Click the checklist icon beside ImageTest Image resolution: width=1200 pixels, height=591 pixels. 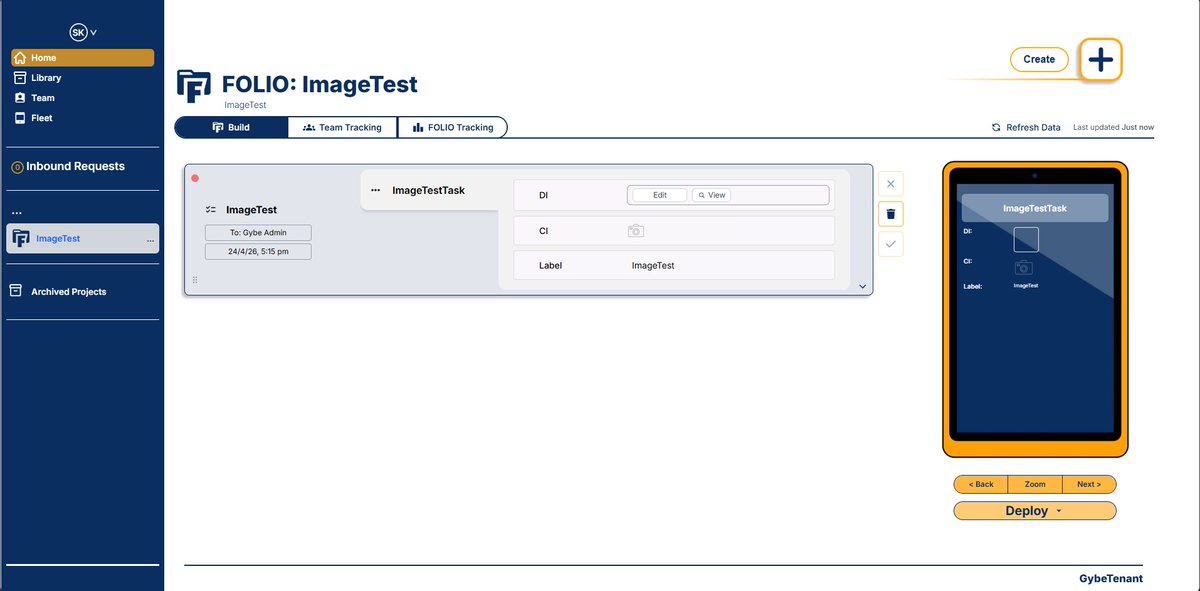pyautogui.click(x=211, y=210)
